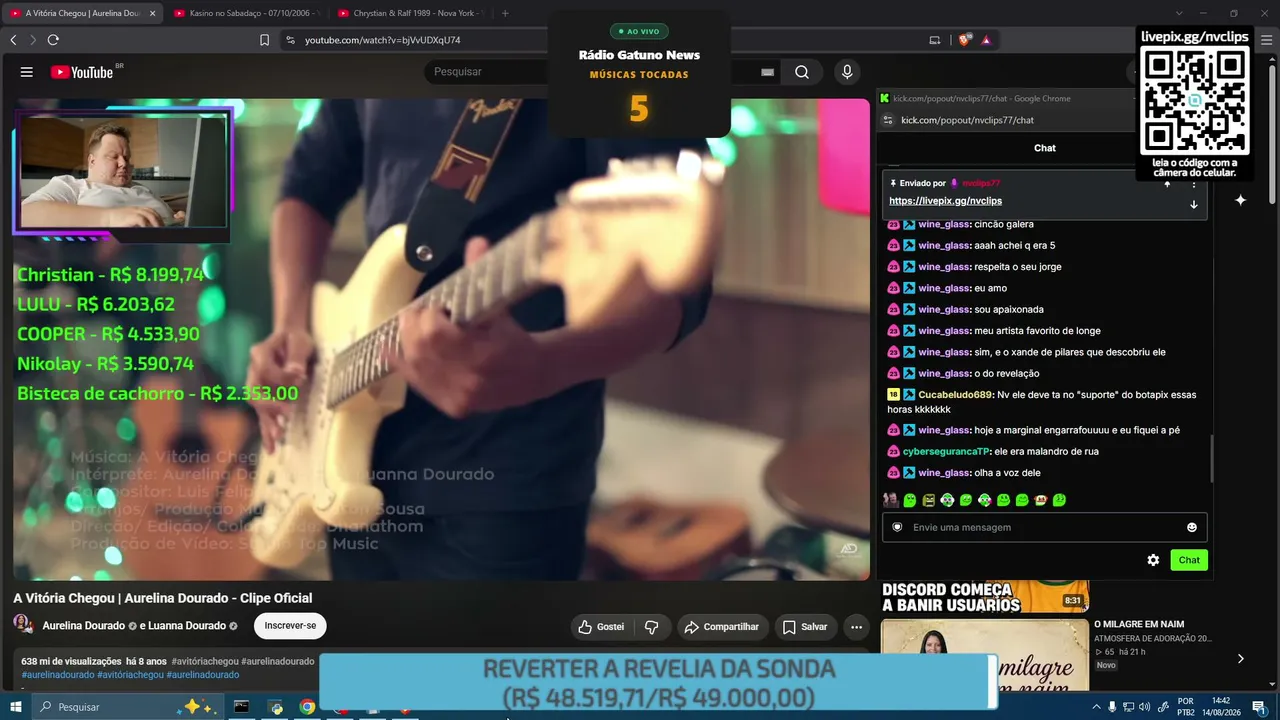Click the taskbar clock showing 14:42

tap(1221, 707)
